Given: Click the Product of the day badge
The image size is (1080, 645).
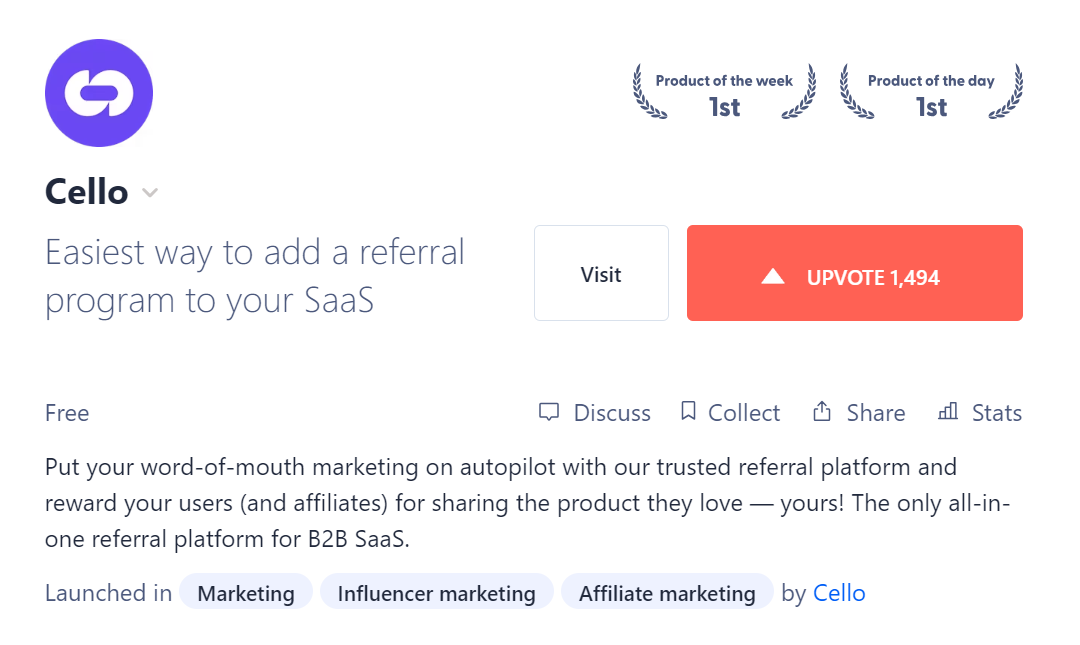Looking at the screenshot, I should (x=931, y=92).
